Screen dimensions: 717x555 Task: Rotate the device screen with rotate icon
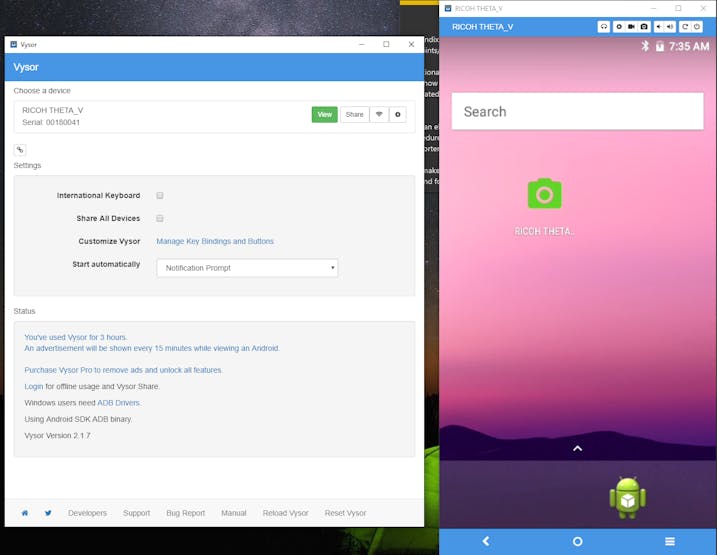684,27
